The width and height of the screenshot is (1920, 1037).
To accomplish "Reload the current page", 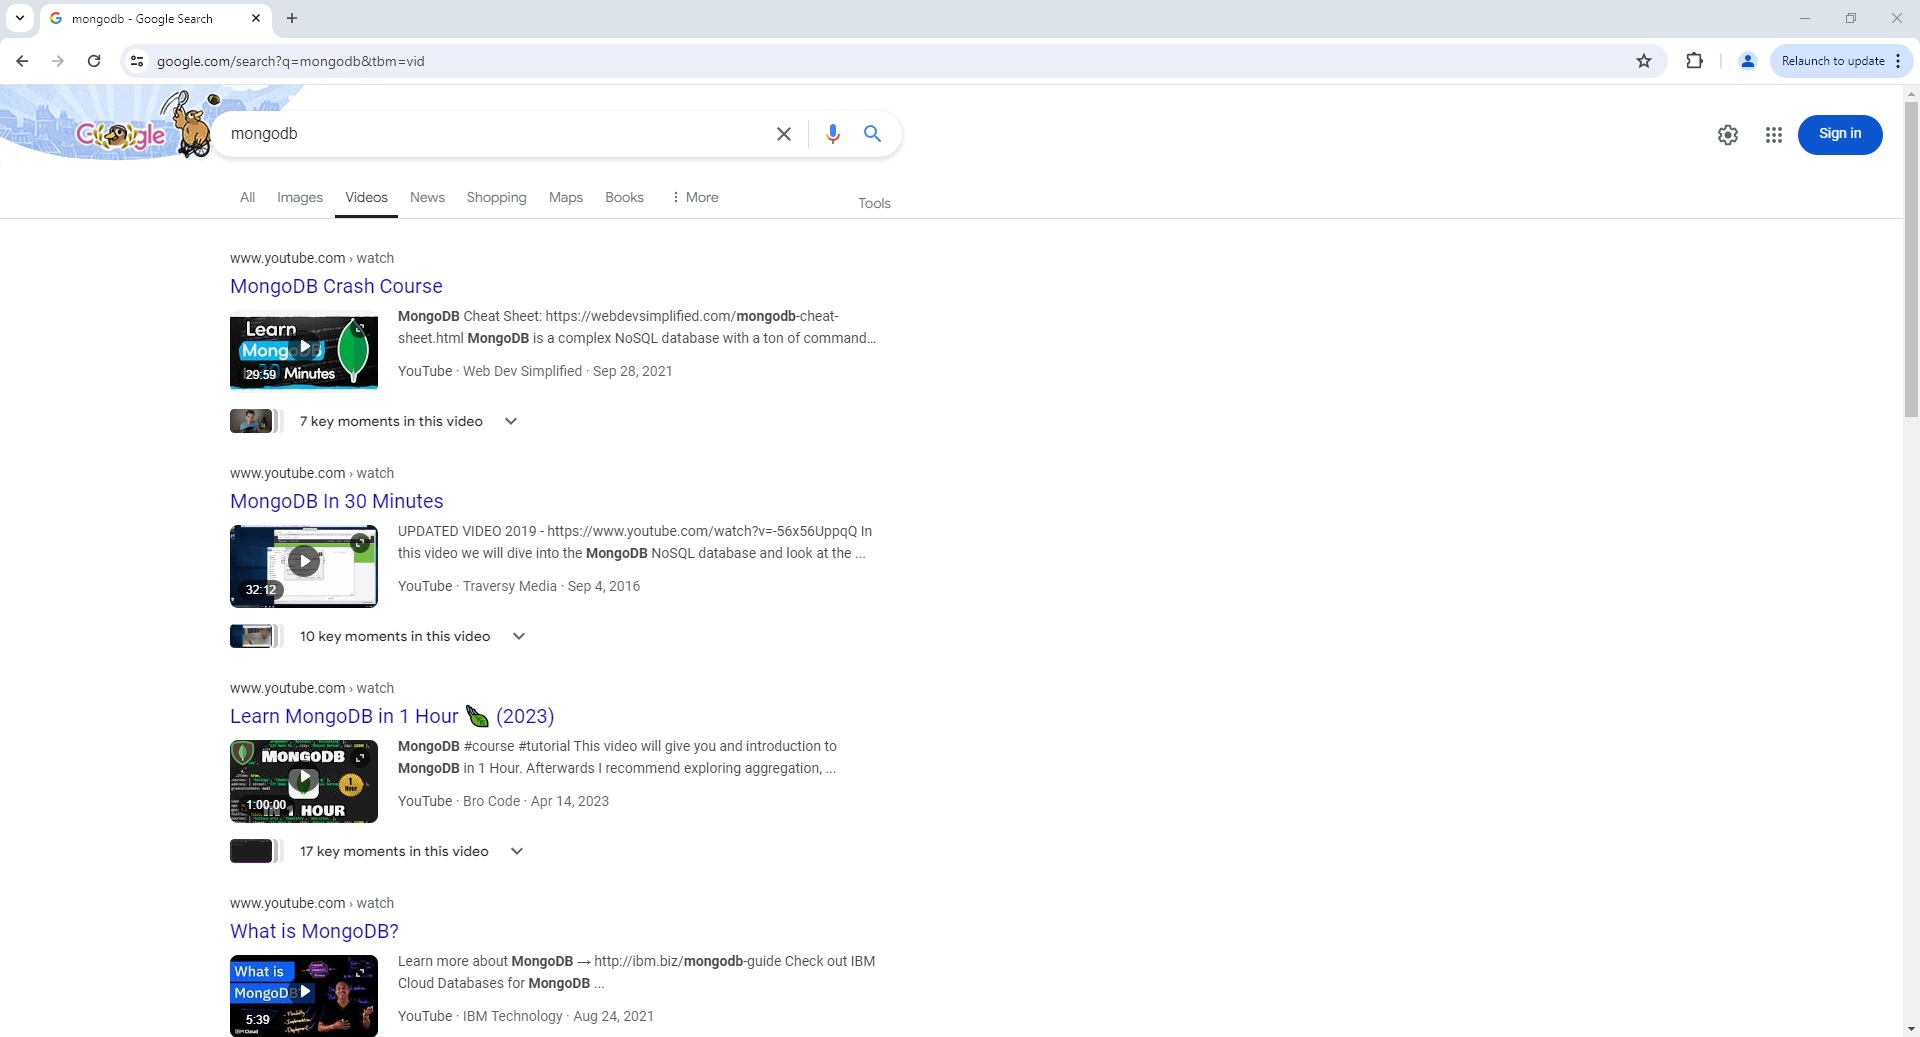I will [x=94, y=61].
